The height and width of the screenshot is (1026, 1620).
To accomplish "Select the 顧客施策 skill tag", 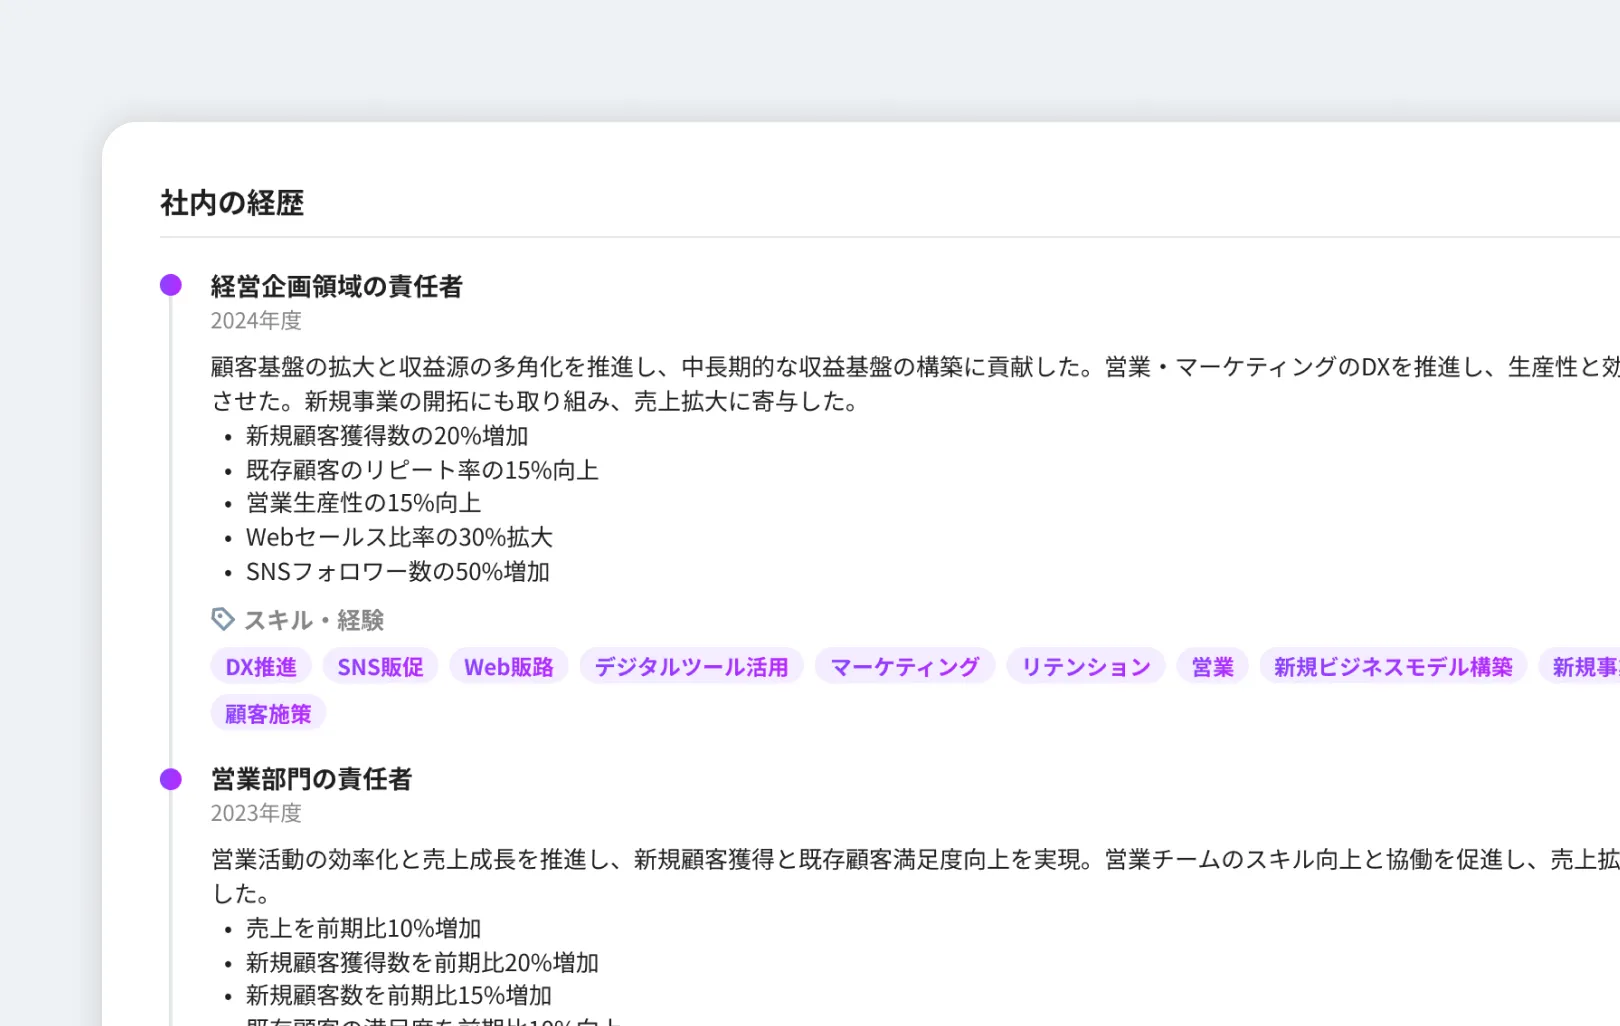I will [x=268, y=712].
